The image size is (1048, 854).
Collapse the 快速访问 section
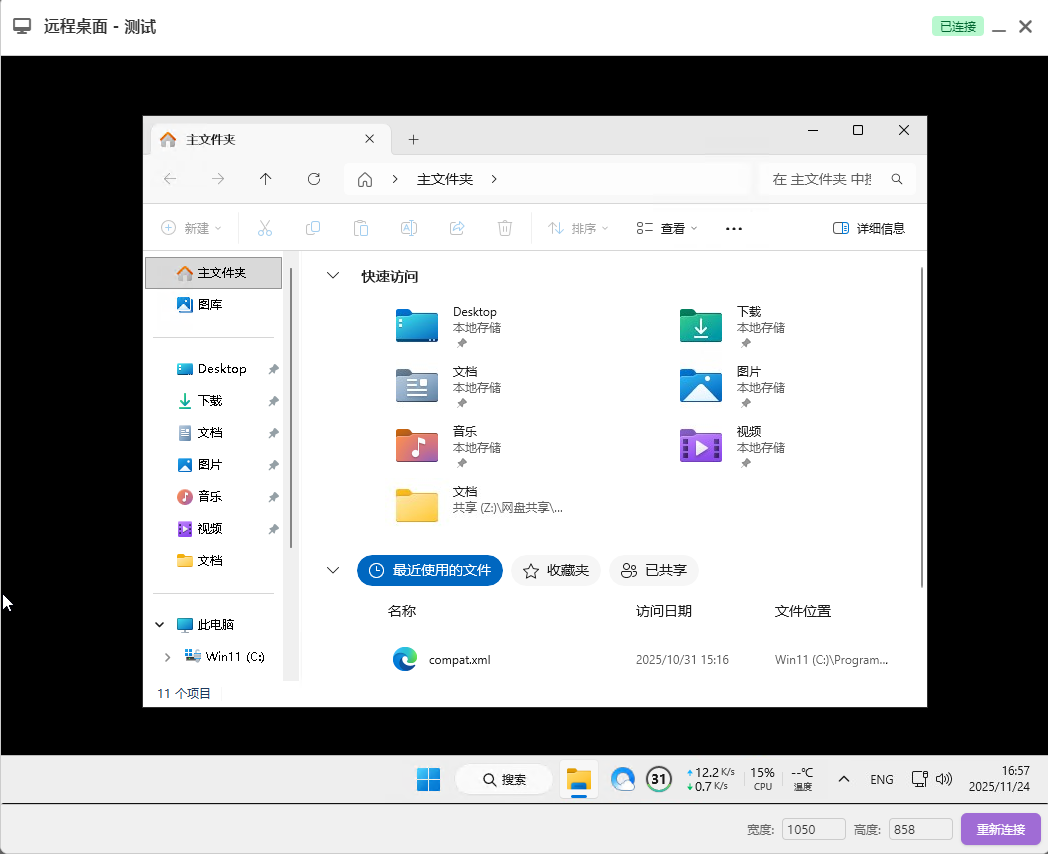333,276
